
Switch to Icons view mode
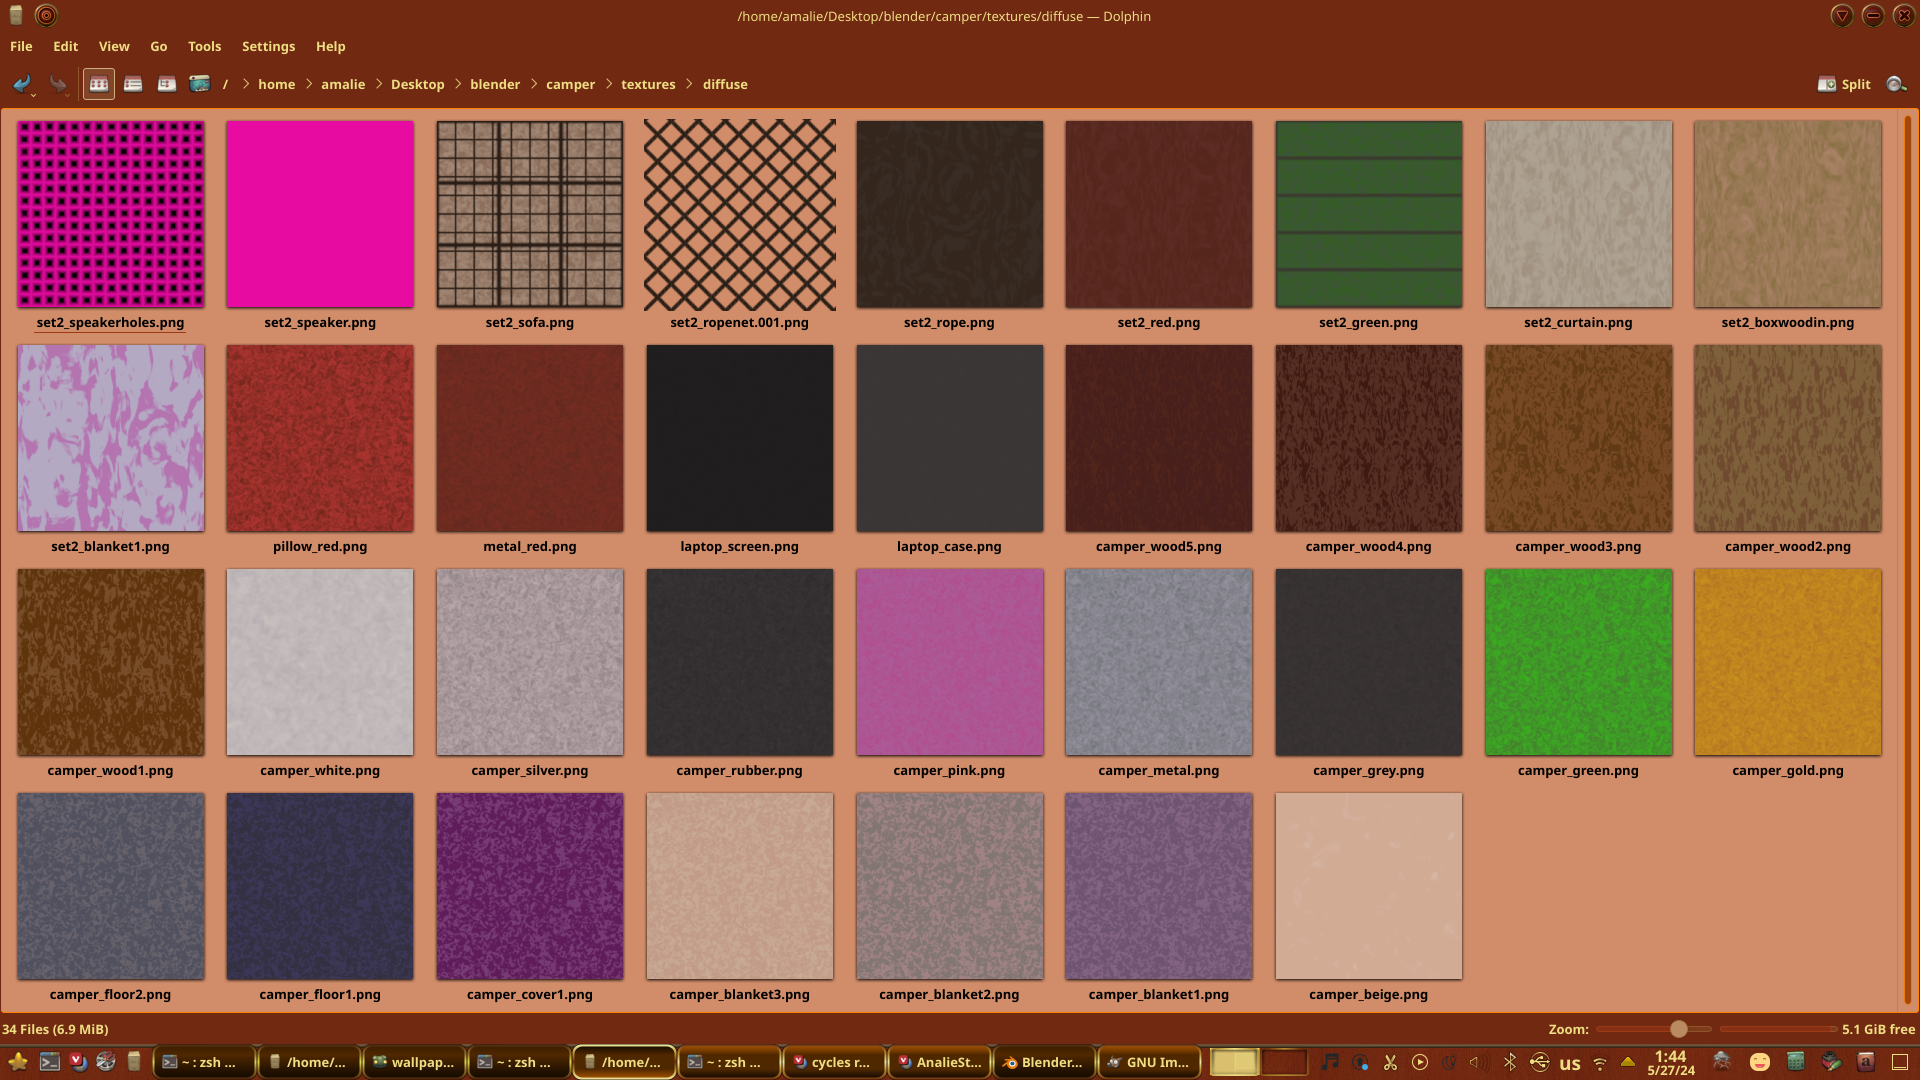pos(98,84)
